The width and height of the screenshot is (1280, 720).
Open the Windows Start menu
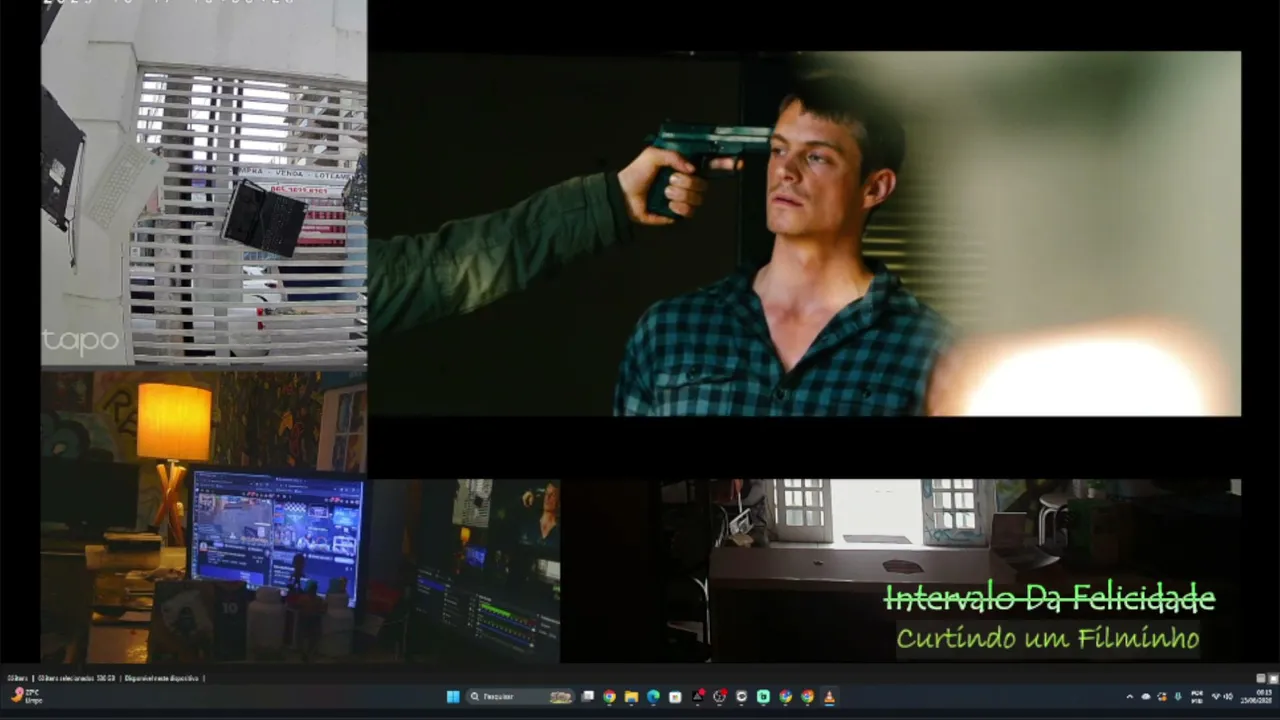tap(452, 697)
